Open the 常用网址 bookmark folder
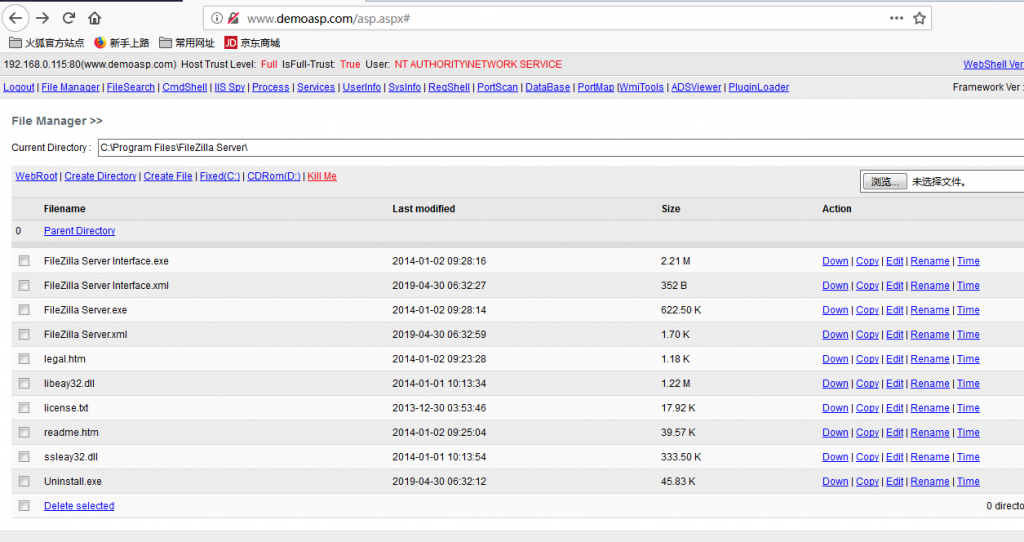This screenshot has width=1024, height=542. (187, 43)
